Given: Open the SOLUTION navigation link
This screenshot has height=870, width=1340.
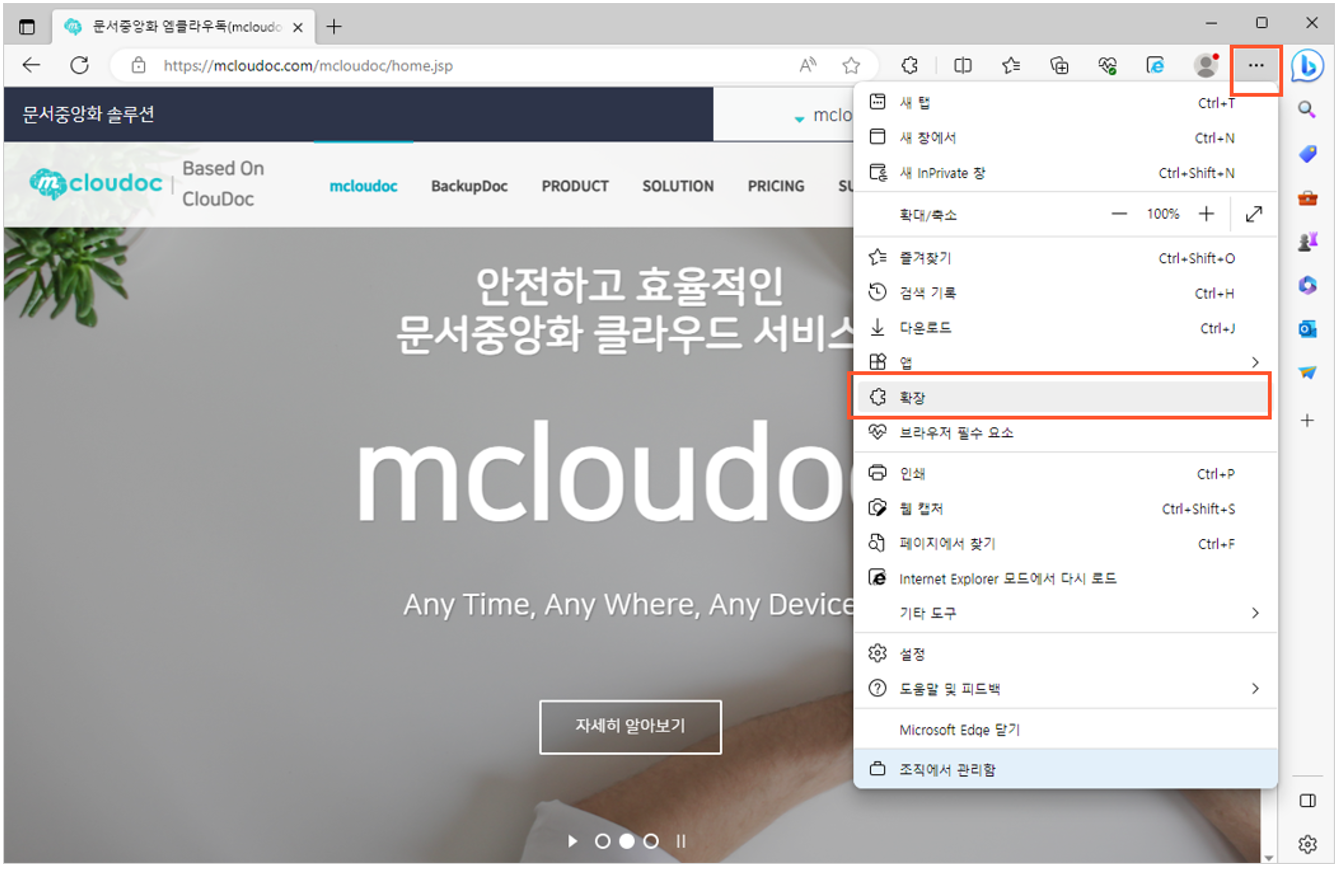Looking at the screenshot, I should point(678,186).
